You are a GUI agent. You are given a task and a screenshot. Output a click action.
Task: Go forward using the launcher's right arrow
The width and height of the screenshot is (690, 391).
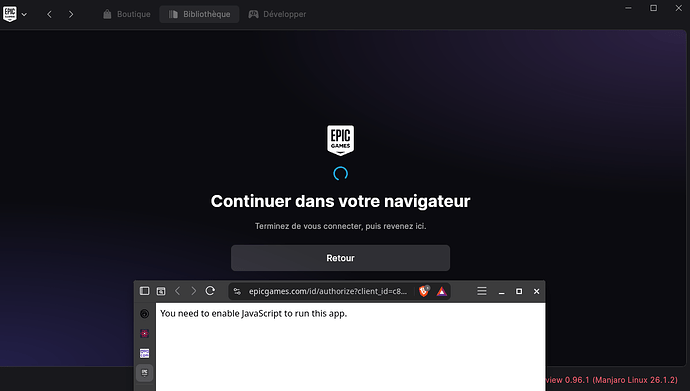pos(71,15)
